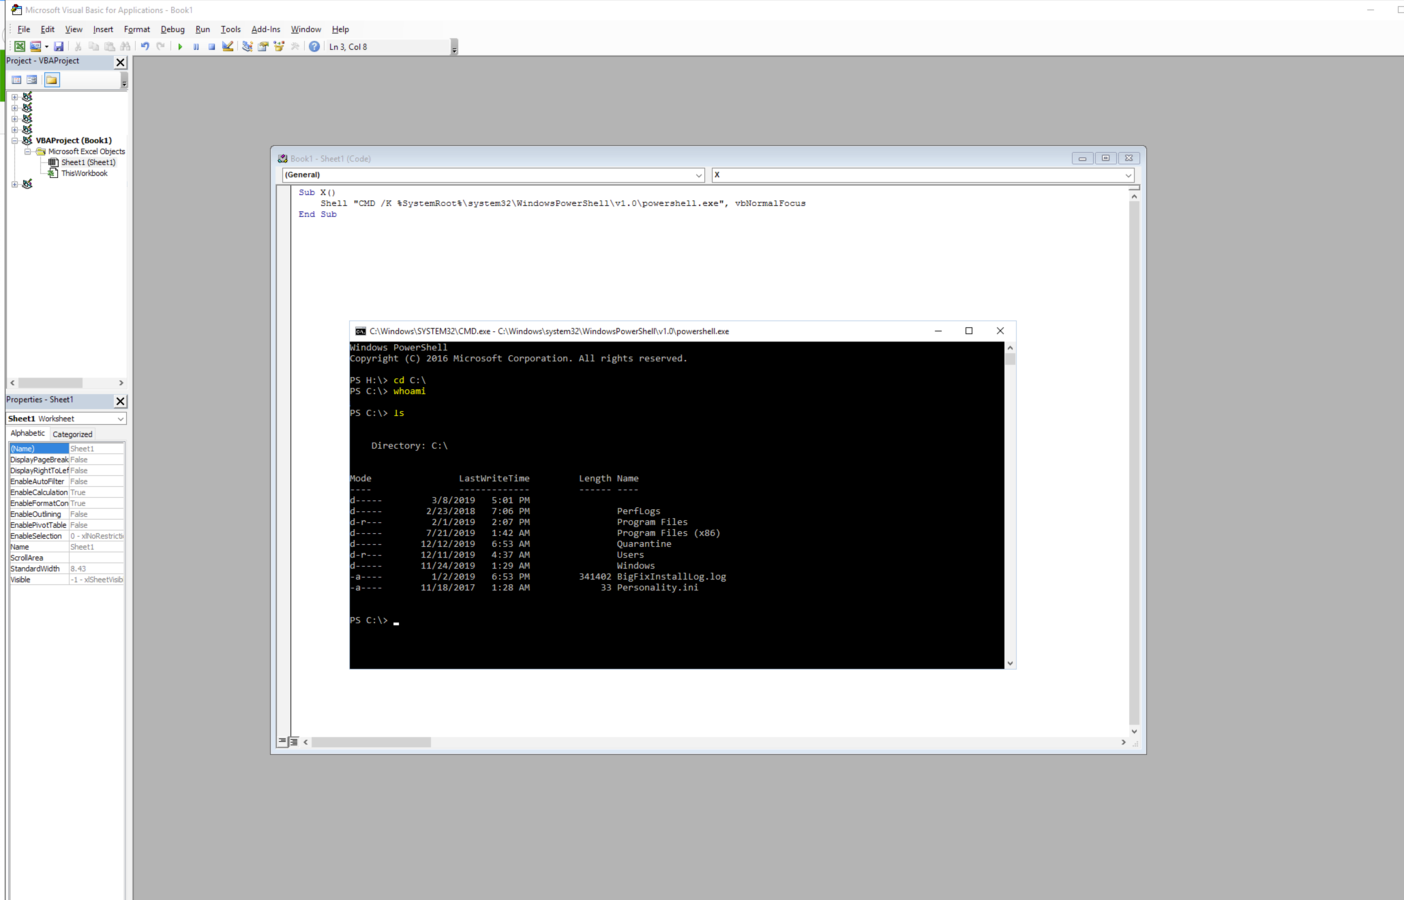The height and width of the screenshot is (900, 1404).
Task: Close the Project - VBAProject panel
Action: (121, 62)
